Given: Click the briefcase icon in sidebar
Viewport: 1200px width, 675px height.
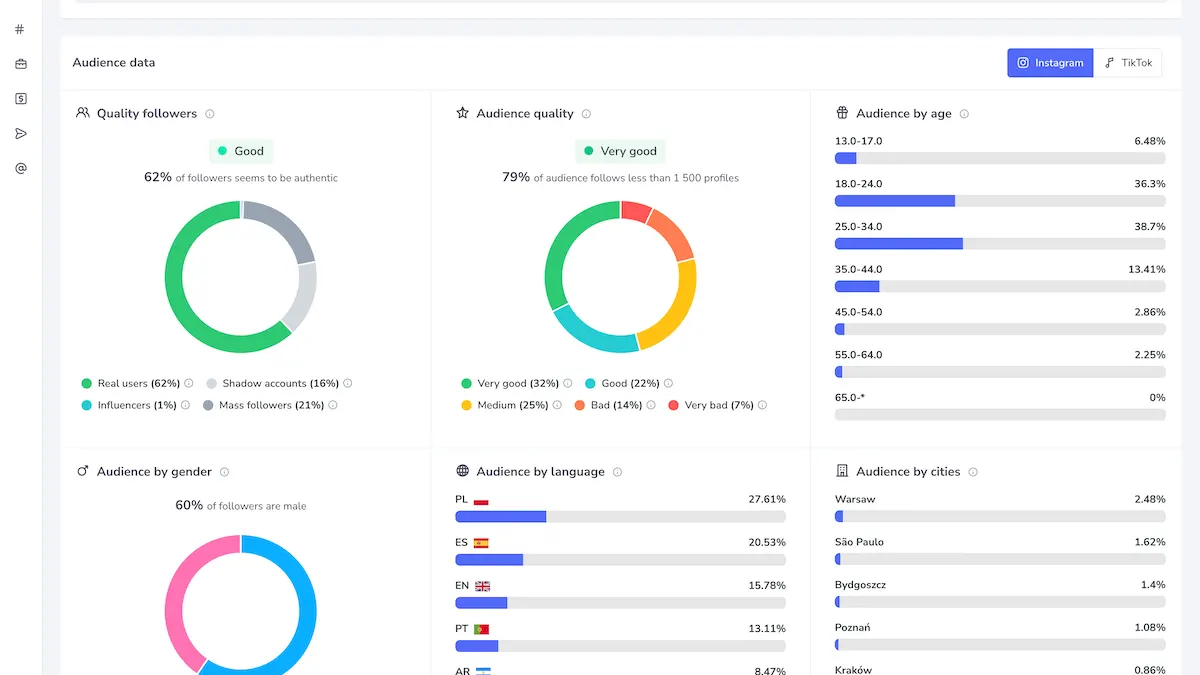Looking at the screenshot, I should click(20, 64).
